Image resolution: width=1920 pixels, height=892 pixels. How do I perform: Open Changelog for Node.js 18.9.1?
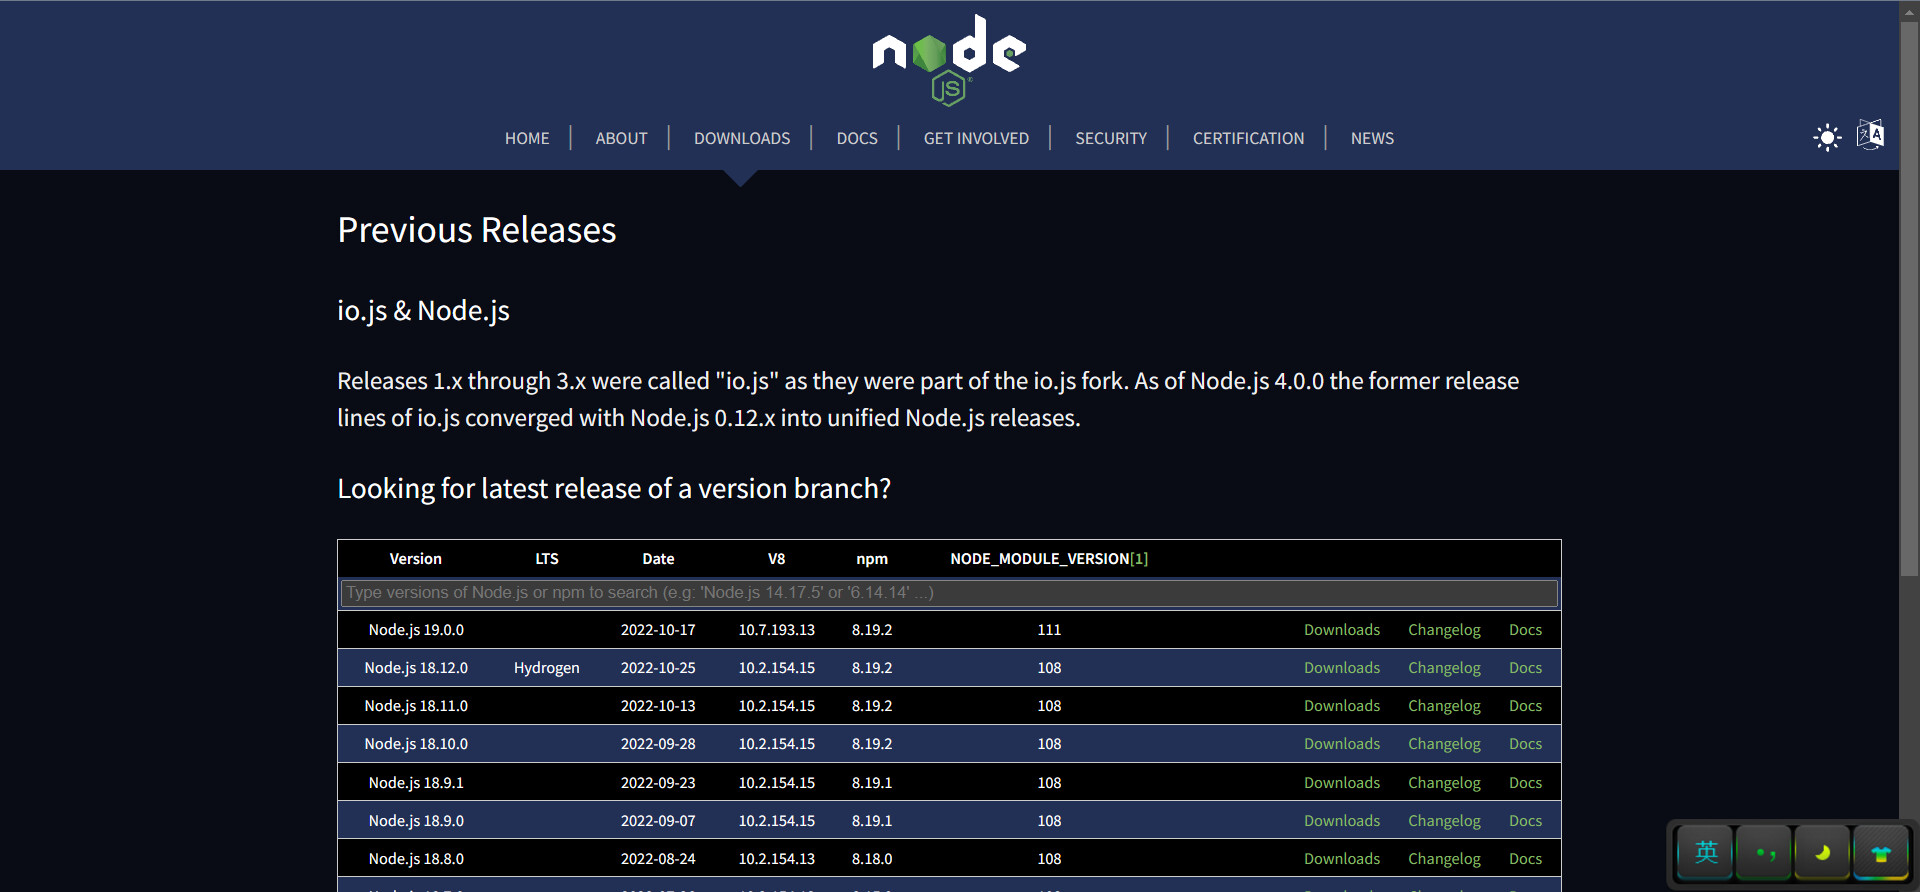tap(1444, 783)
